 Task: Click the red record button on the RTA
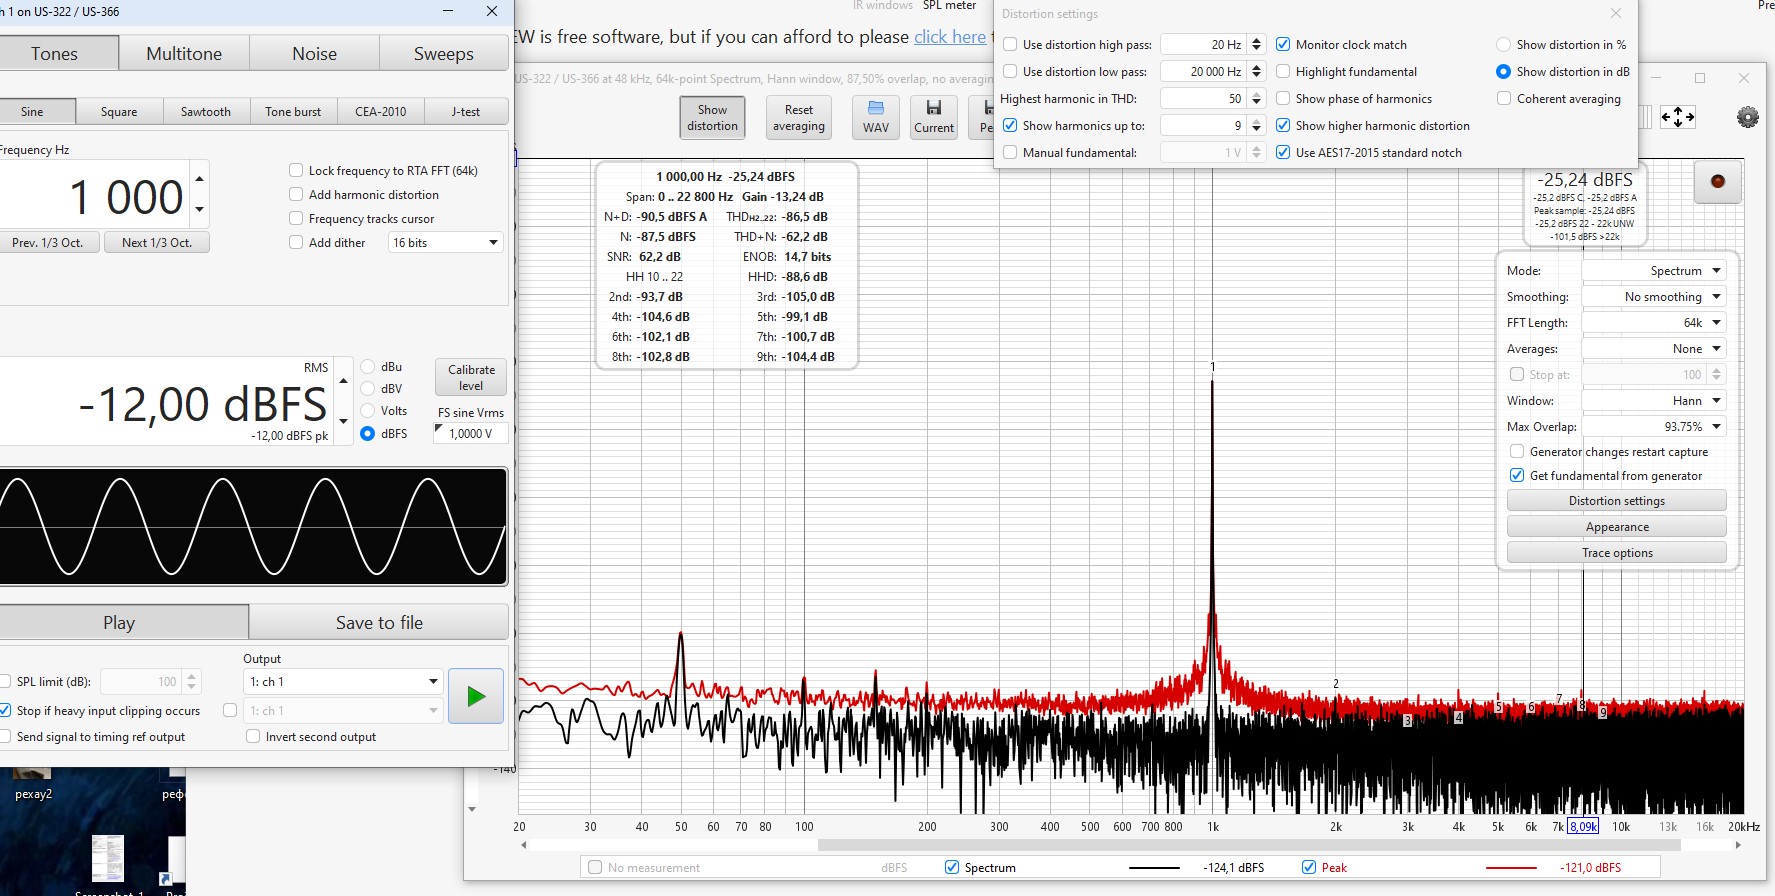coord(1717,182)
